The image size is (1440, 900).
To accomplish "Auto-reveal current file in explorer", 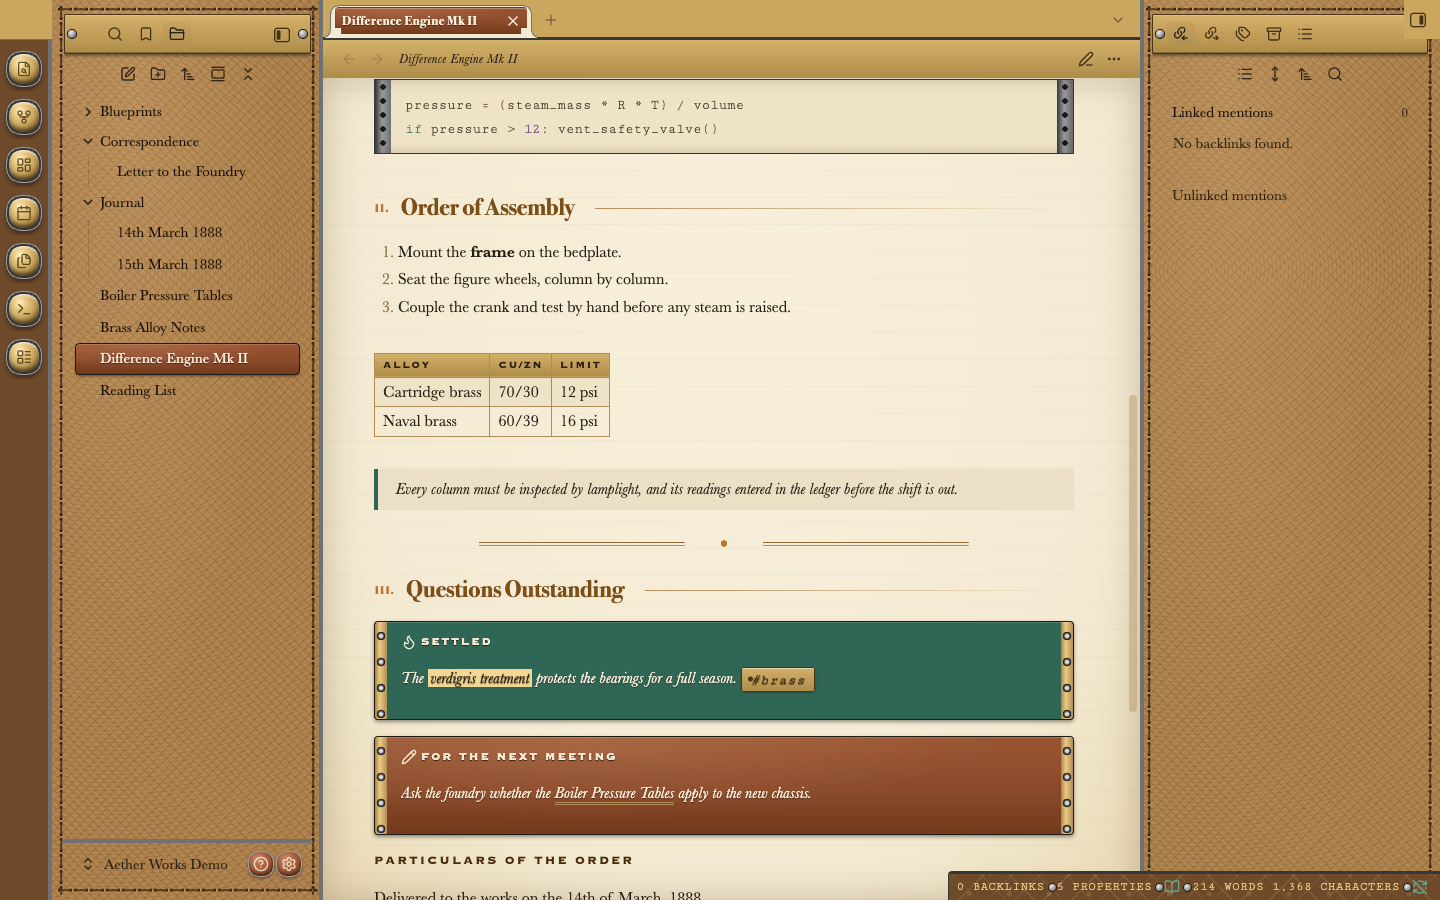I will (x=218, y=74).
